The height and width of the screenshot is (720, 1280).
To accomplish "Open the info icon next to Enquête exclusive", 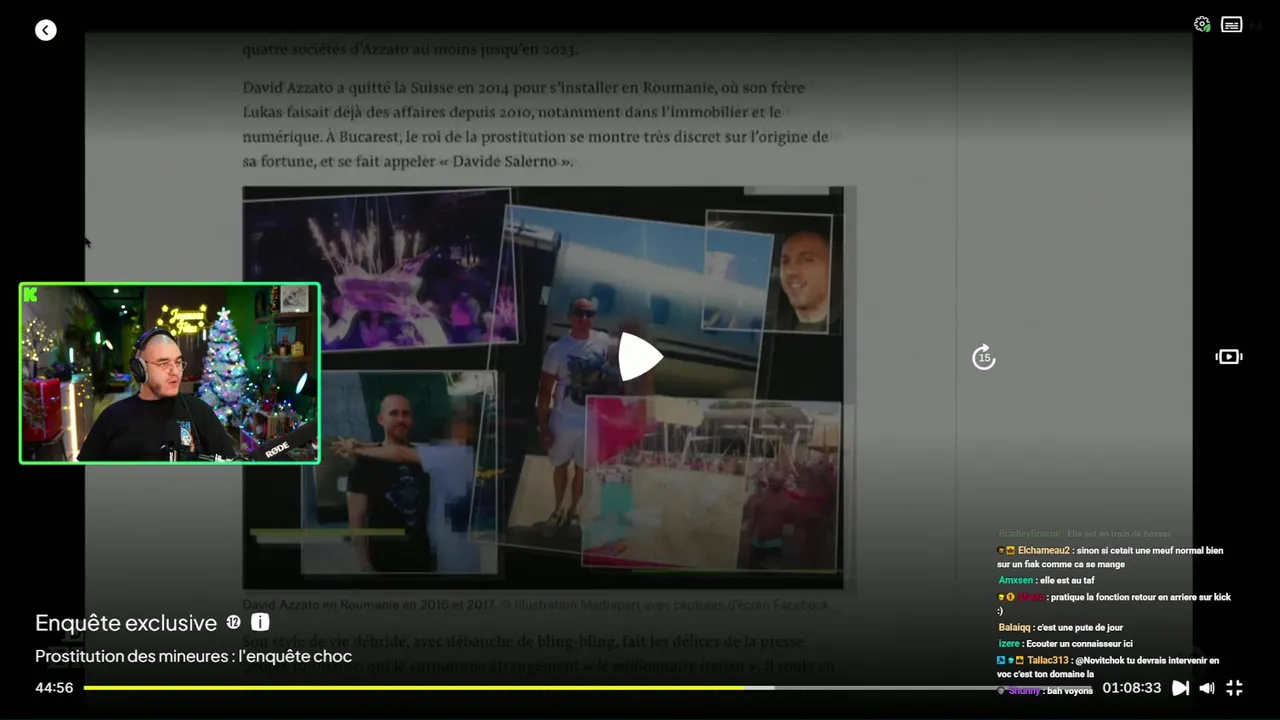I will [x=260, y=622].
